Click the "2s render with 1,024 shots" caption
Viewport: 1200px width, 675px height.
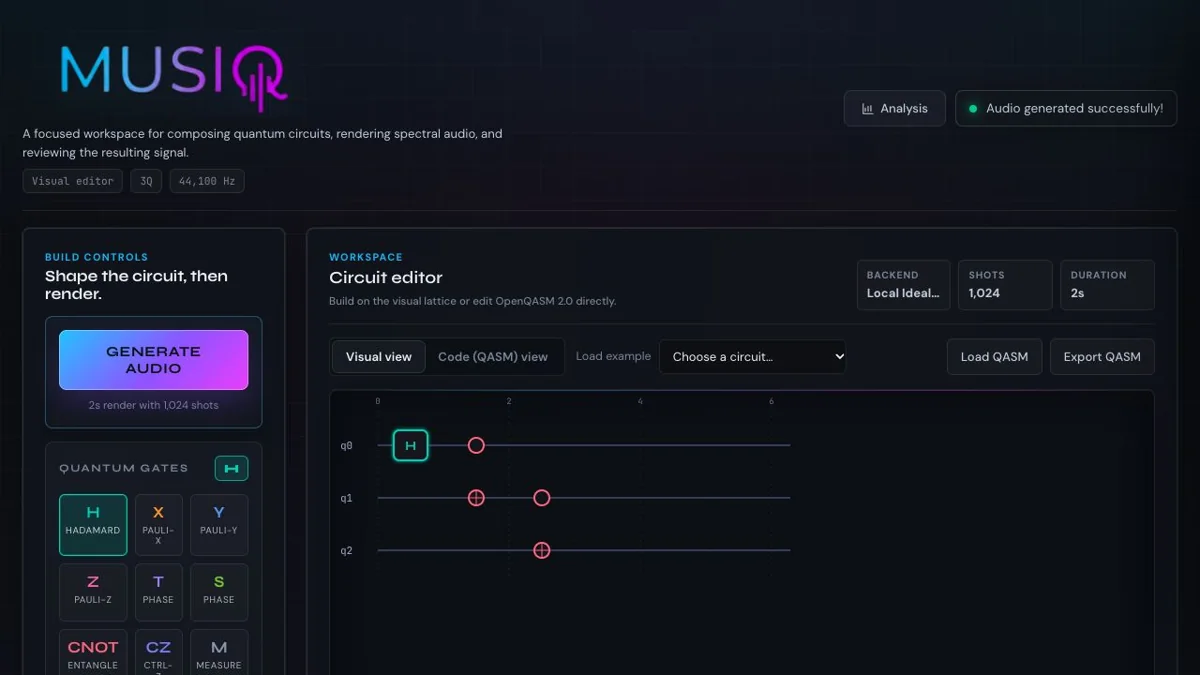tap(154, 405)
